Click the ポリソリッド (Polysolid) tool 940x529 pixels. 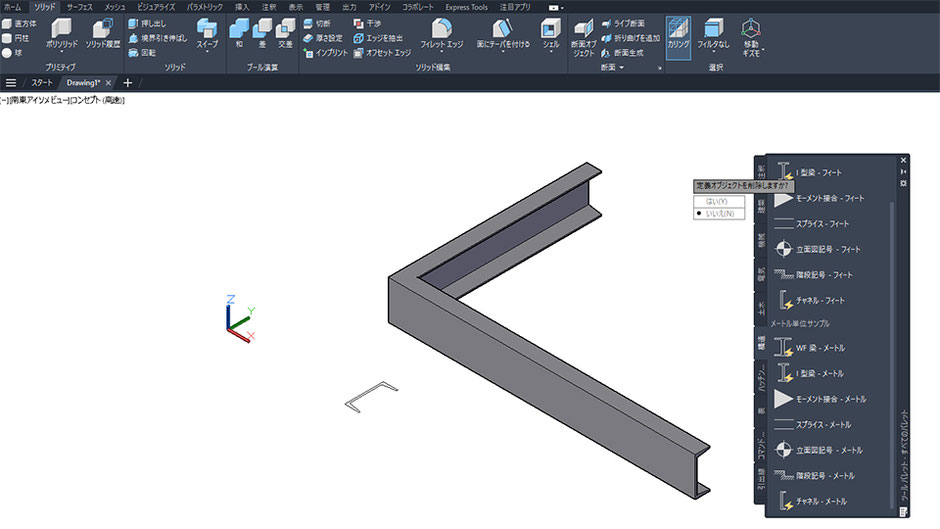(61, 33)
